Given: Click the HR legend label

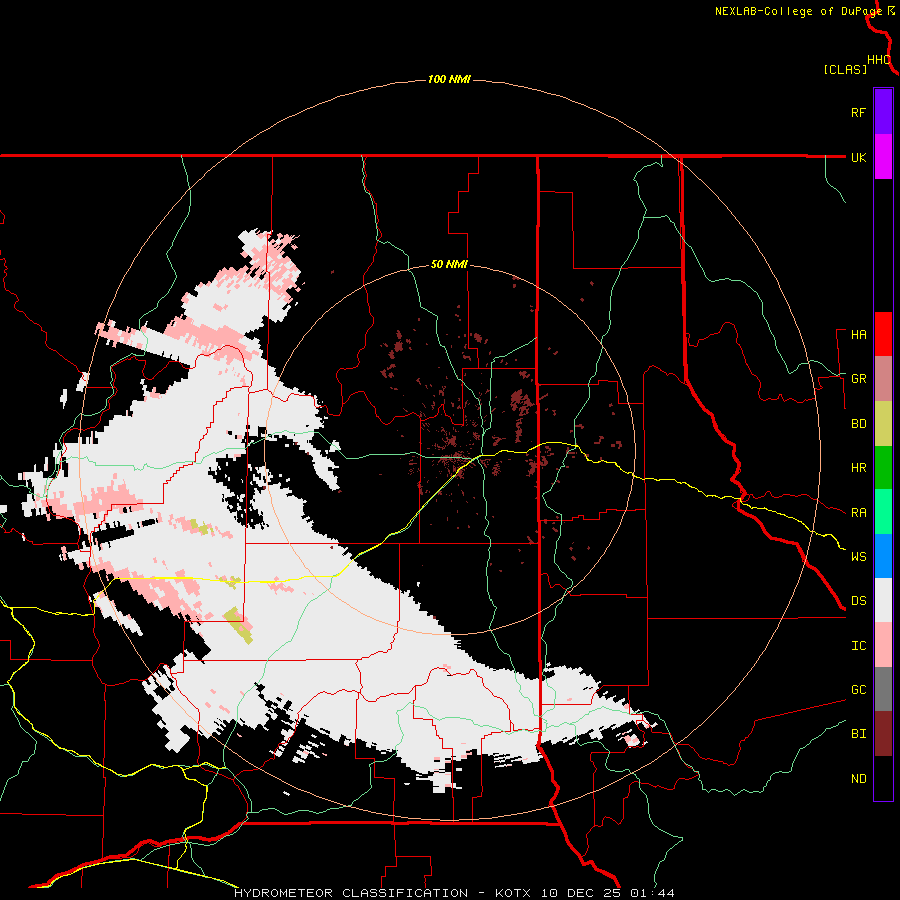Looking at the screenshot, I should pyautogui.click(x=859, y=468).
